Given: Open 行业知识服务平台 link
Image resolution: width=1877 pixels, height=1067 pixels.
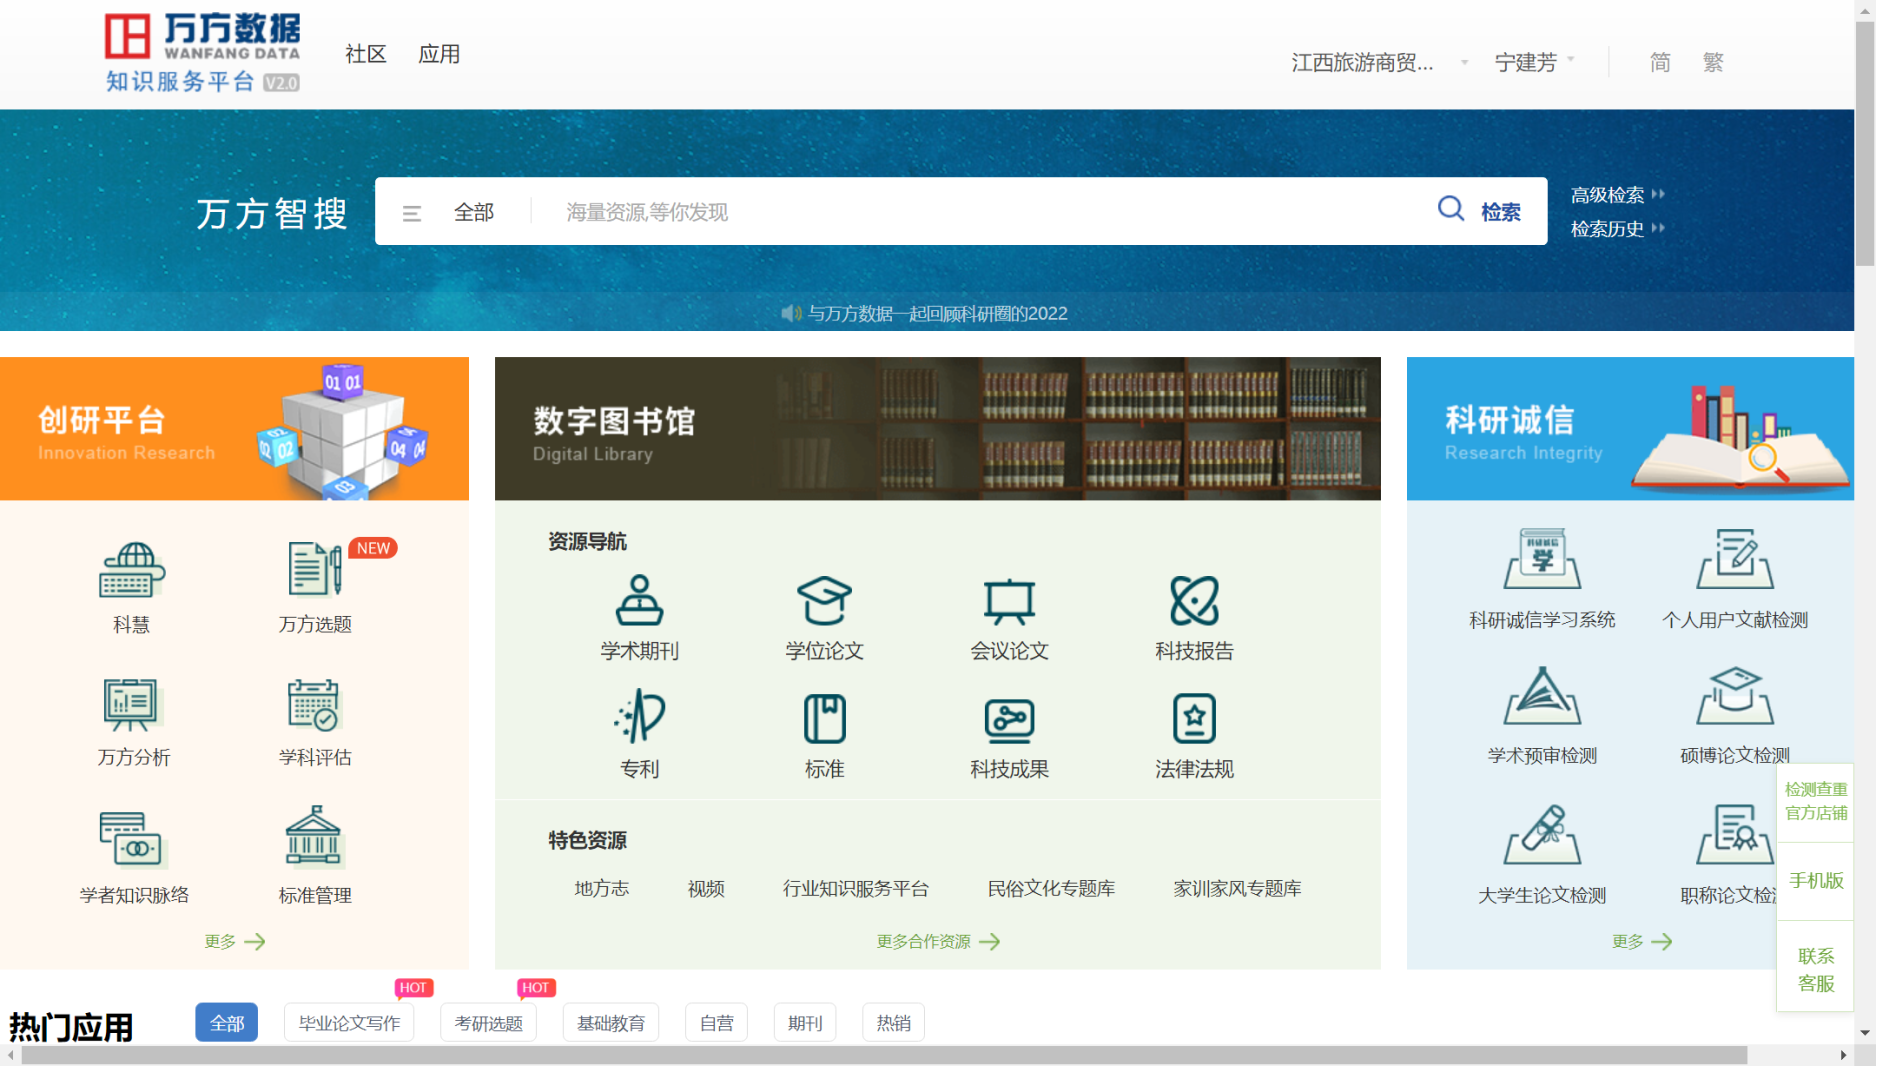Looking at the screenshot, I should [856, 888].
